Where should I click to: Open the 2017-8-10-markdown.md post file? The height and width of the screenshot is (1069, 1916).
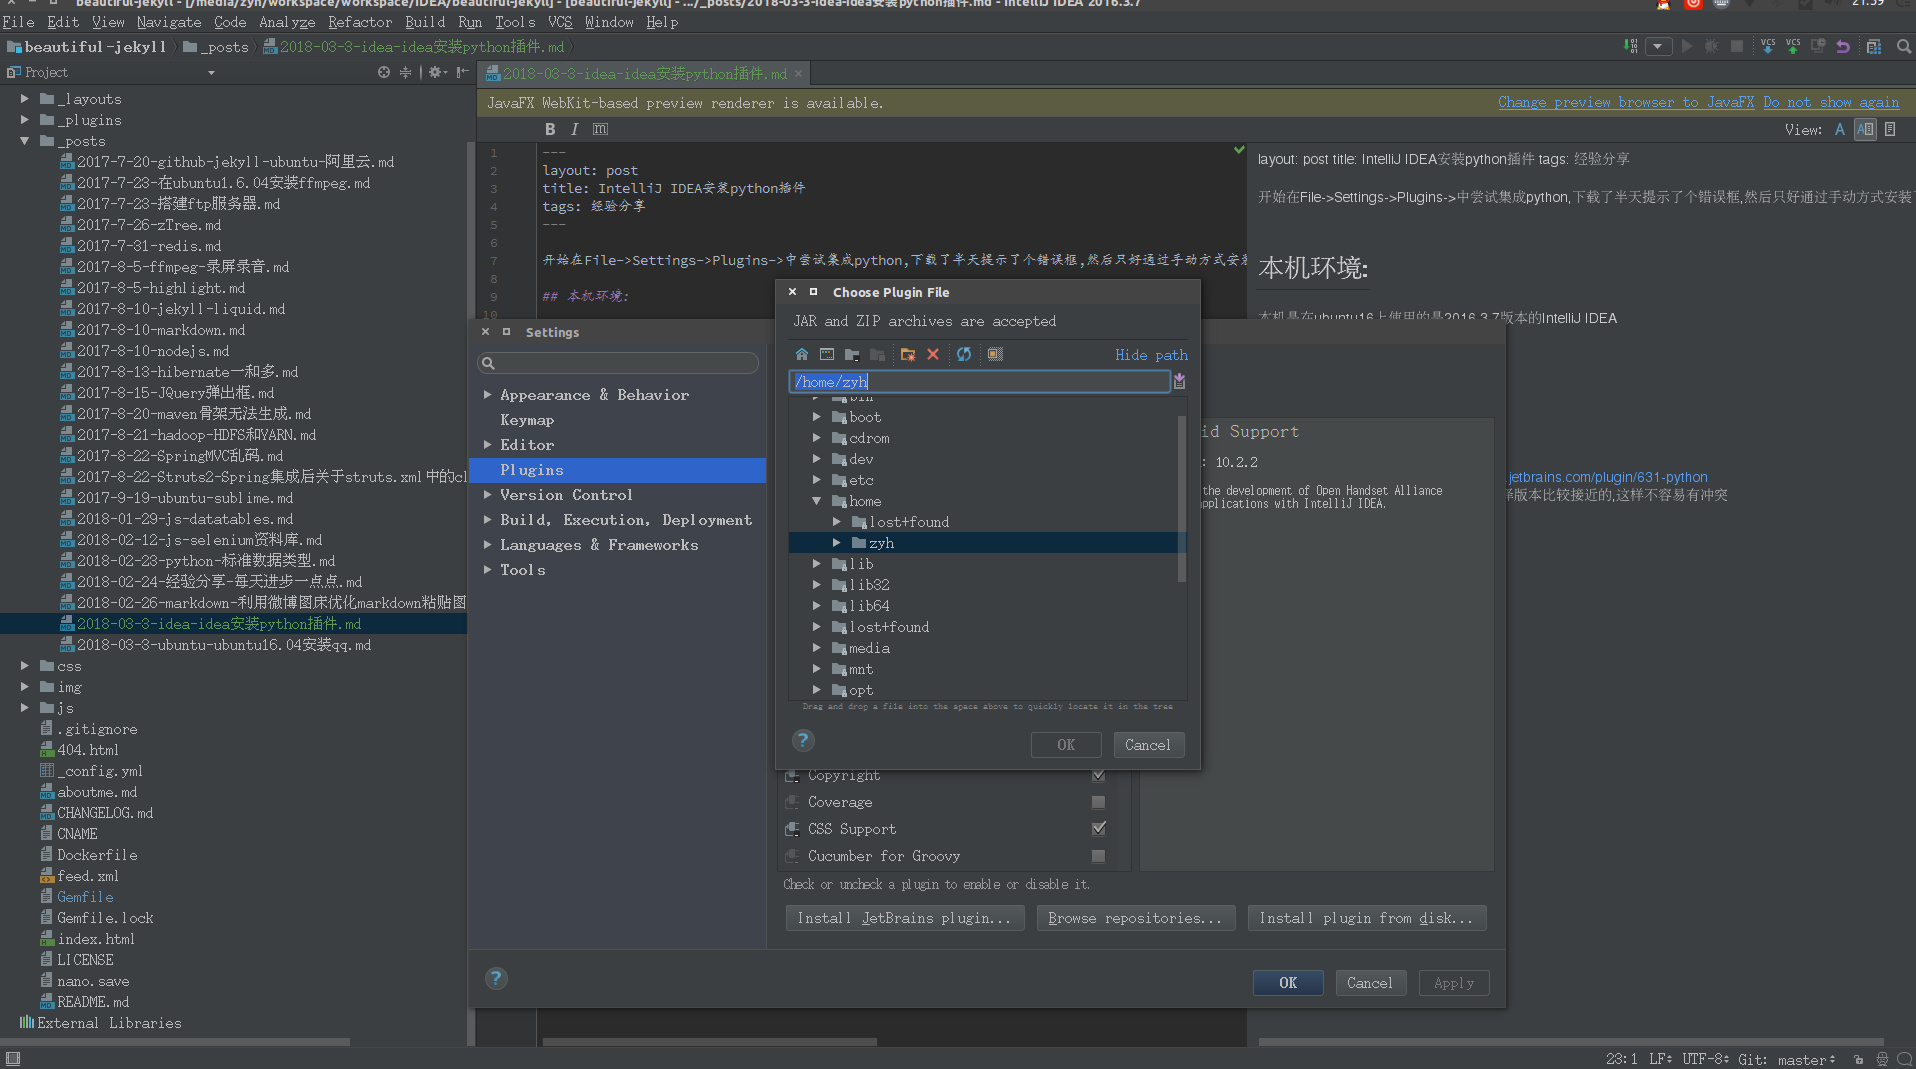[x=160, y=330]
